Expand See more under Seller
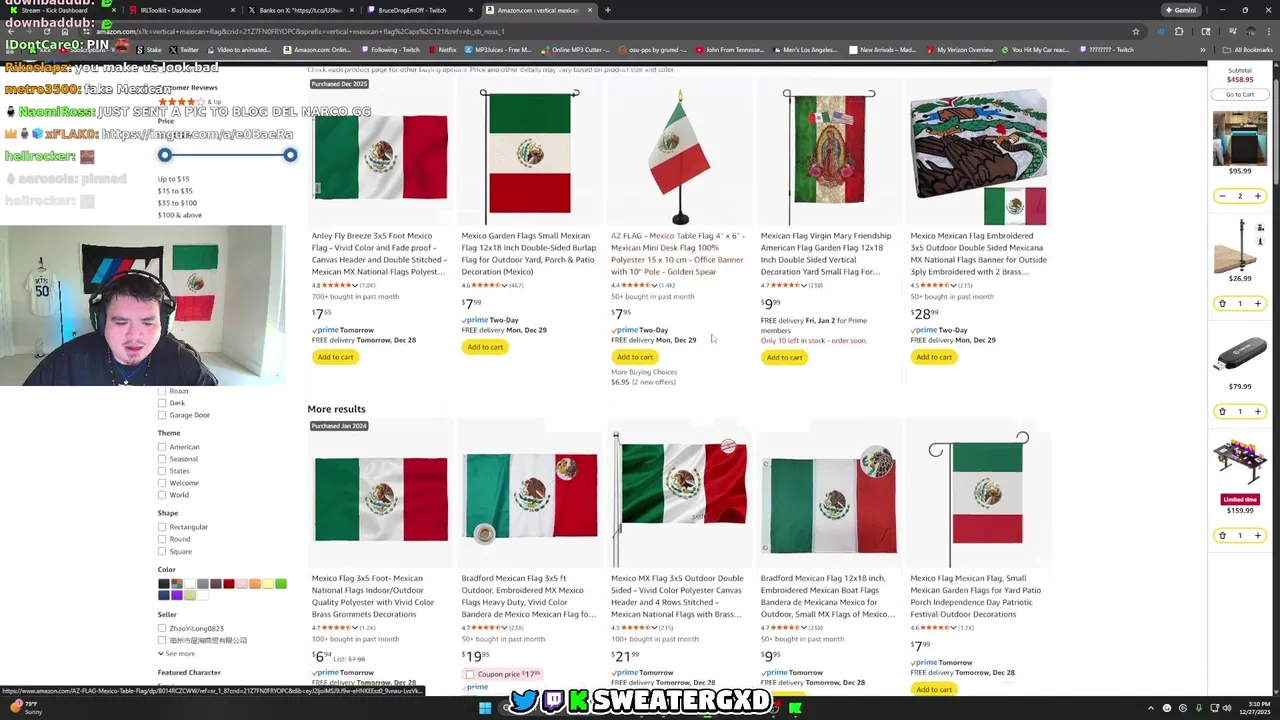This screenshot has height=720, width=1280. (176, 653)
